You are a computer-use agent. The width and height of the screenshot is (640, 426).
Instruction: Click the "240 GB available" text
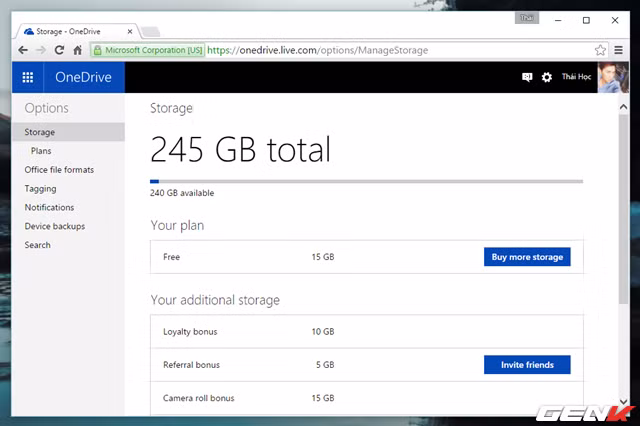(x=182, y=193)
